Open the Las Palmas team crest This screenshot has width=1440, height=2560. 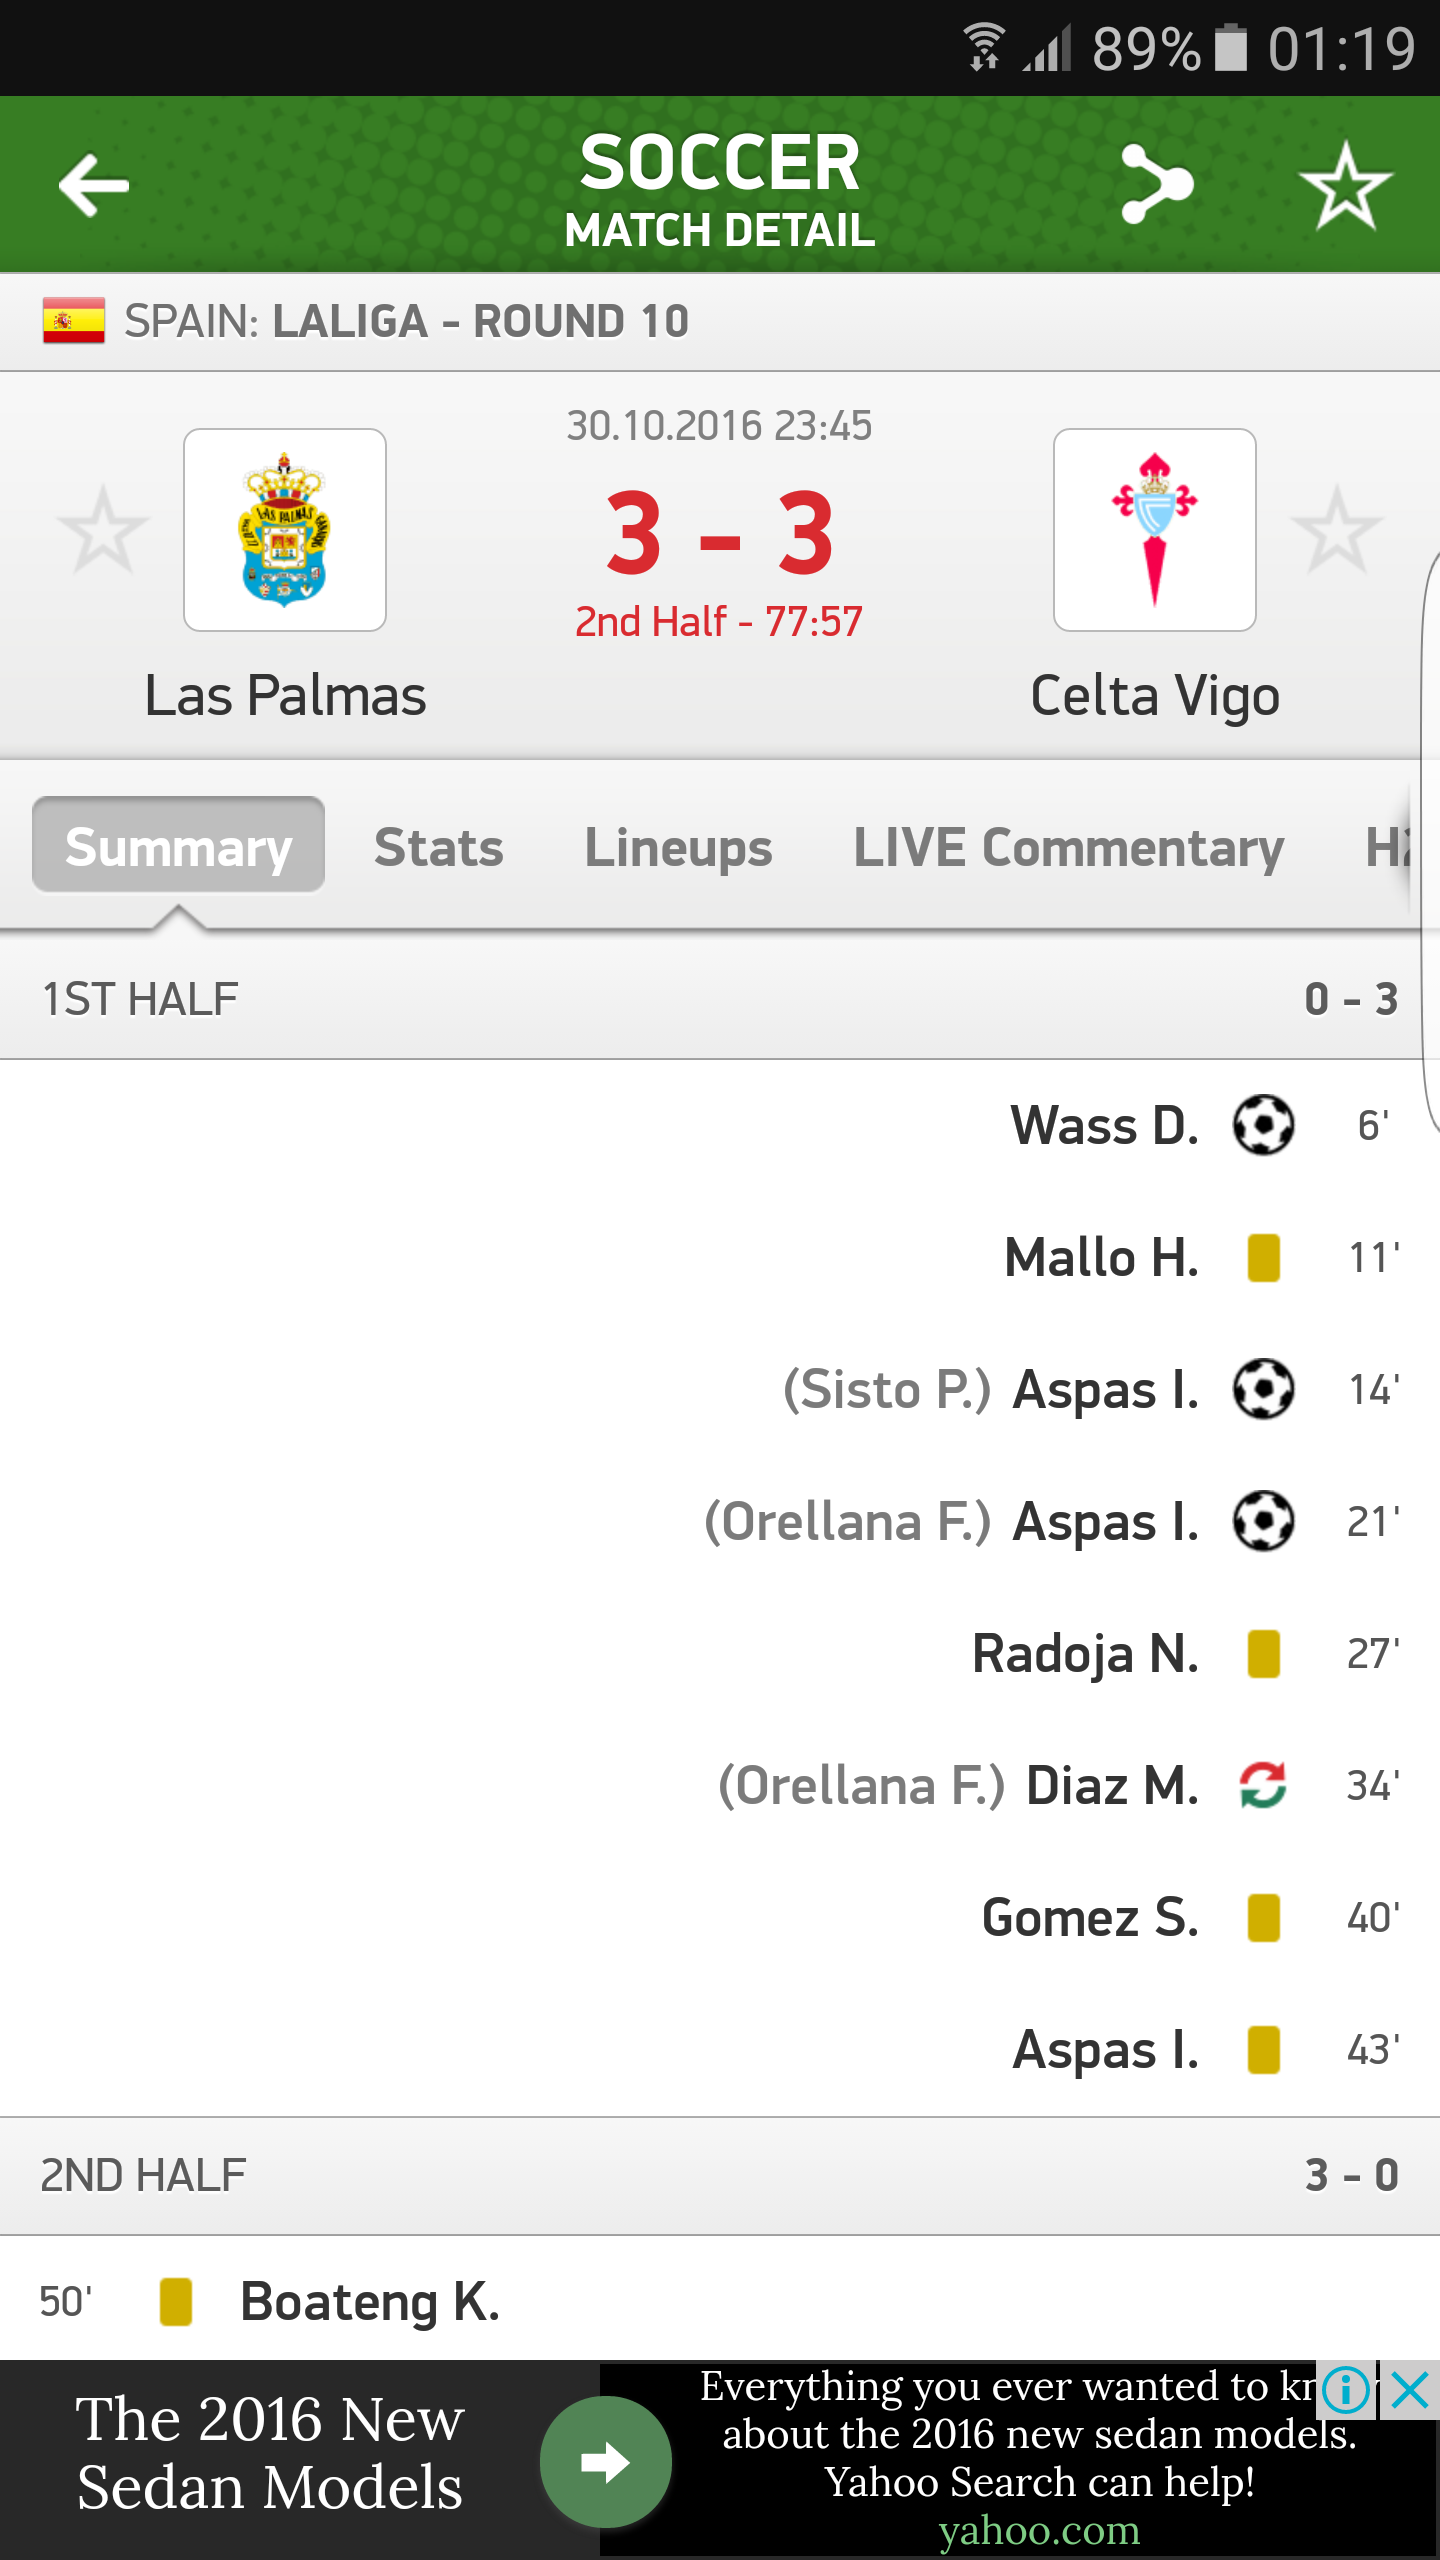click(x=285, y=530)
